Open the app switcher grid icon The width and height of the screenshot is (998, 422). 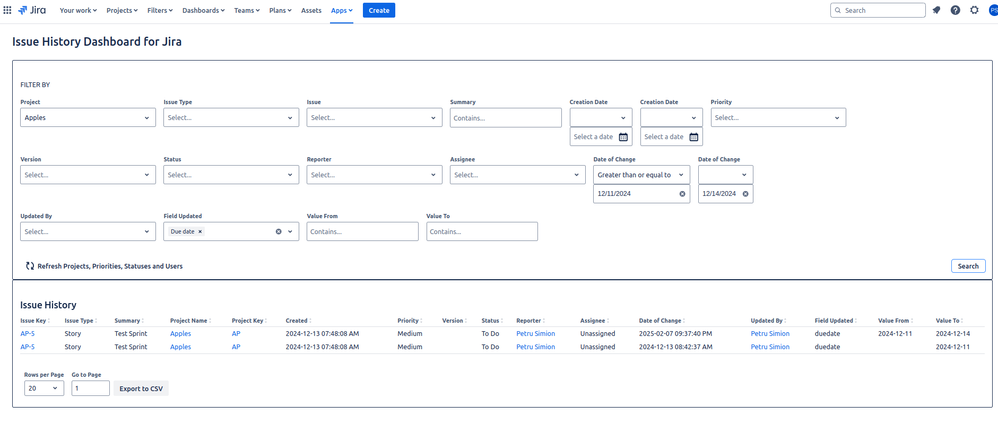pyautogui.click(x=8, y=10)
